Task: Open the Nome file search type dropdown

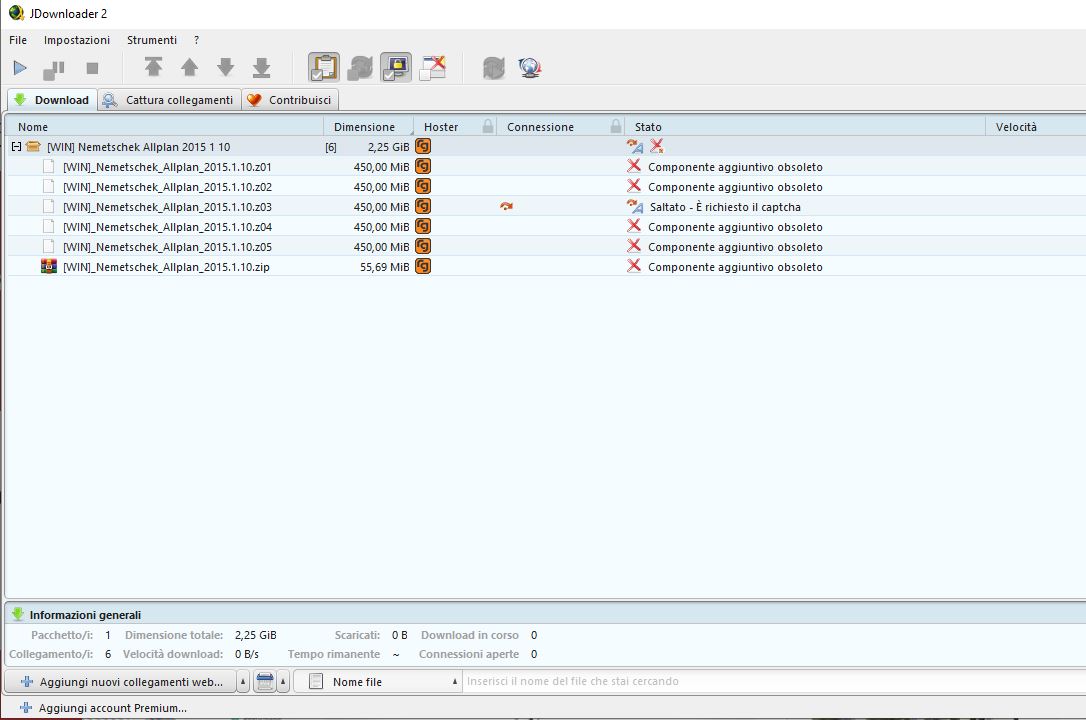Action: [377, 682]
